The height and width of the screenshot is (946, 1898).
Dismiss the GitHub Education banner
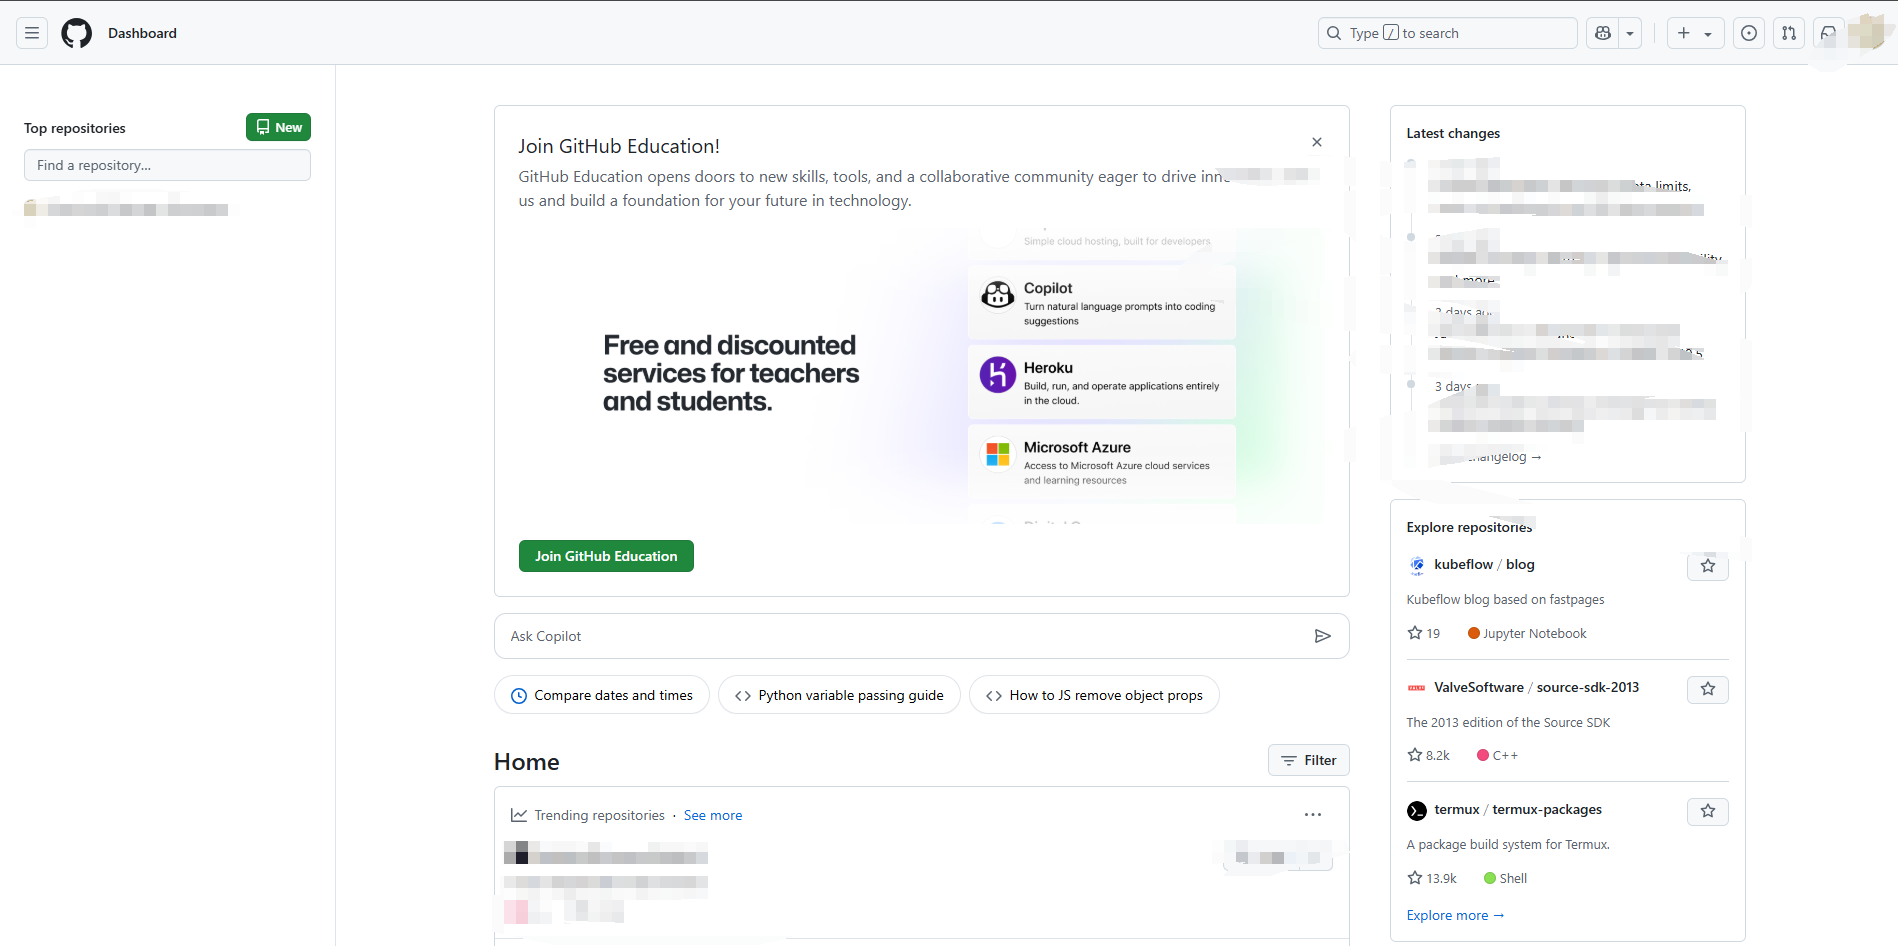(1317, 142)
